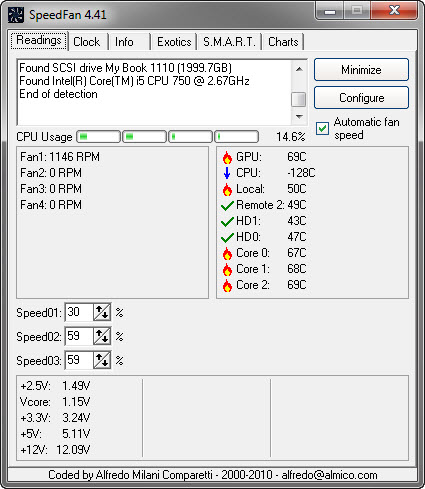Click the Fan2: 0 RPM reading
The width and height of the screenshot is (425, 489).
[x=51, y=173]
